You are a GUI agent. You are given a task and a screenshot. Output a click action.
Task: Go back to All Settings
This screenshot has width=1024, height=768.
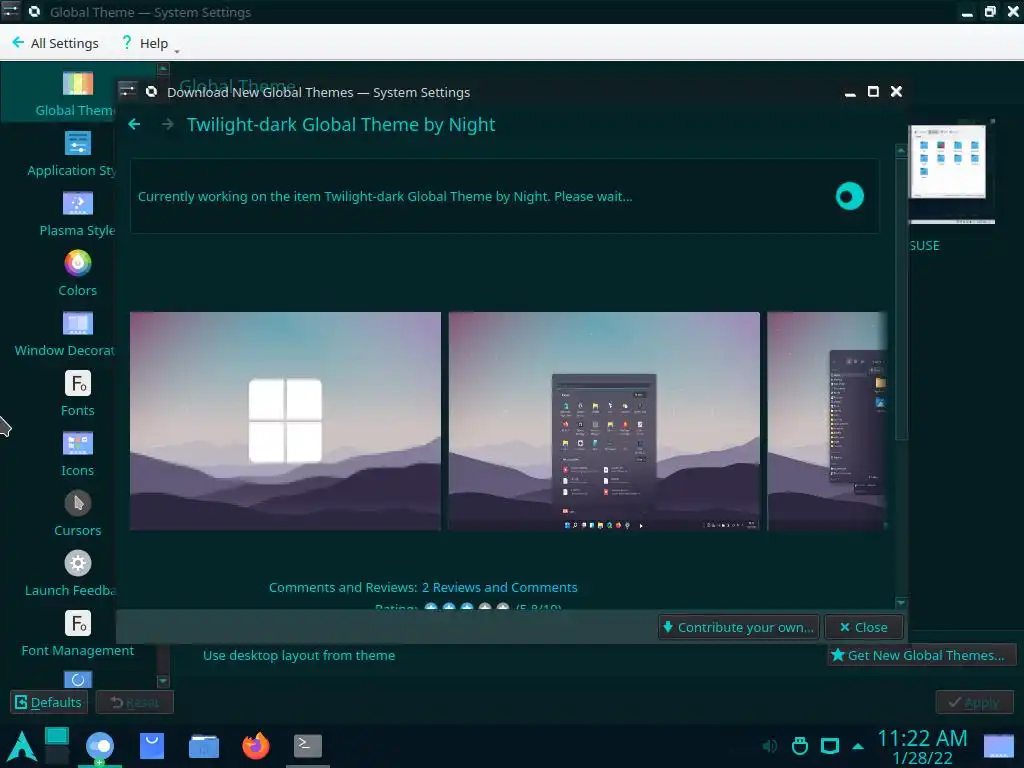tap(56, 43)
